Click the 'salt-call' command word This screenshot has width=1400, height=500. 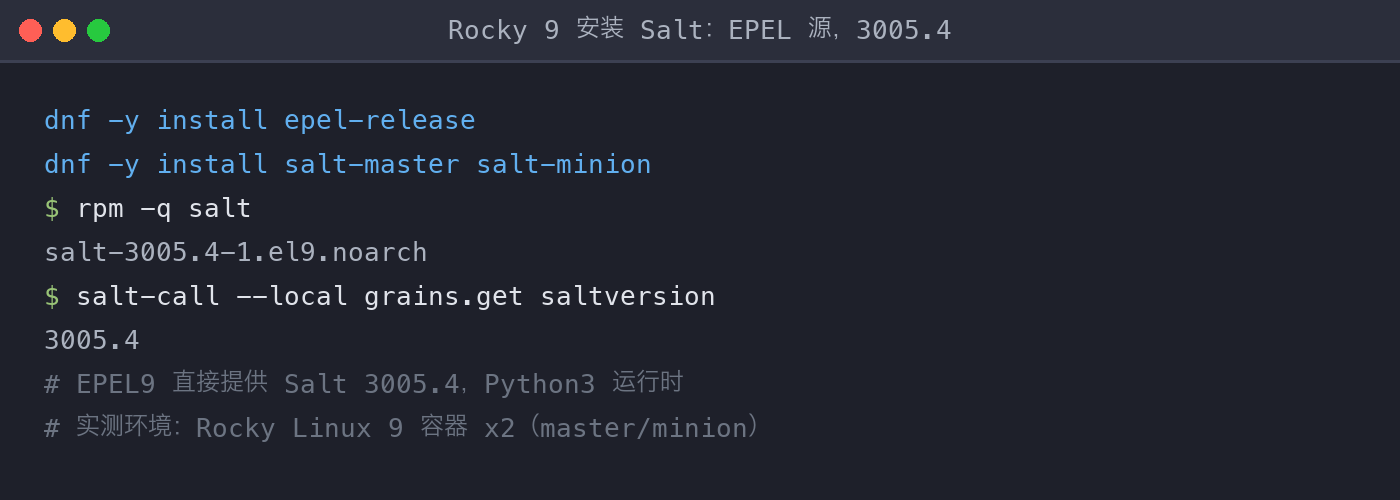tap(148, 296)
